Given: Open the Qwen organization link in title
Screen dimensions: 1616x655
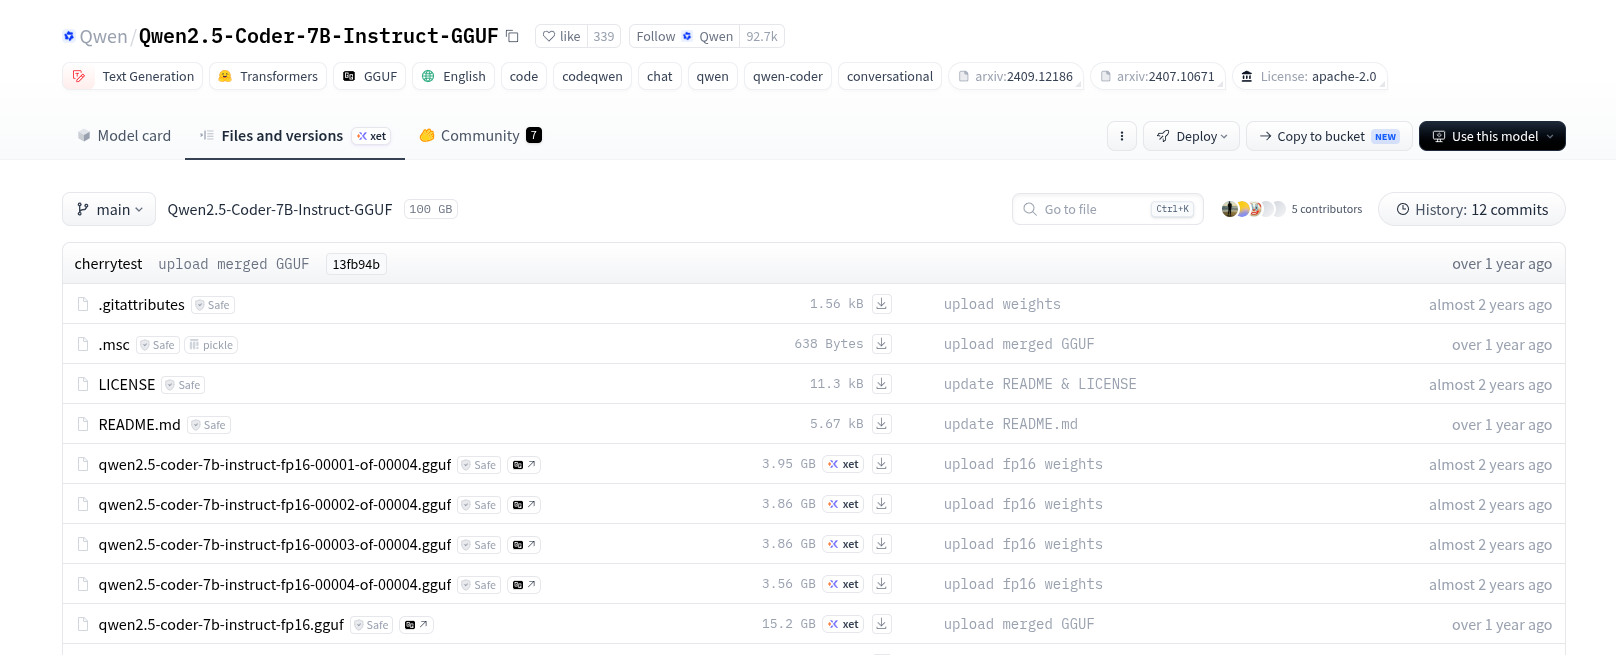Looking at the screenshot, I should pyautogui.click(x=103, y=37).
